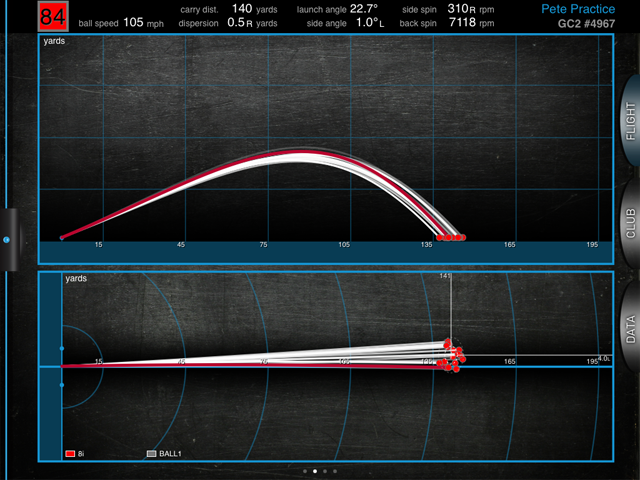Go to the first page indicator dot
Image resolution: width=640 pixels, height=480 pixels.
click(304, 470)
